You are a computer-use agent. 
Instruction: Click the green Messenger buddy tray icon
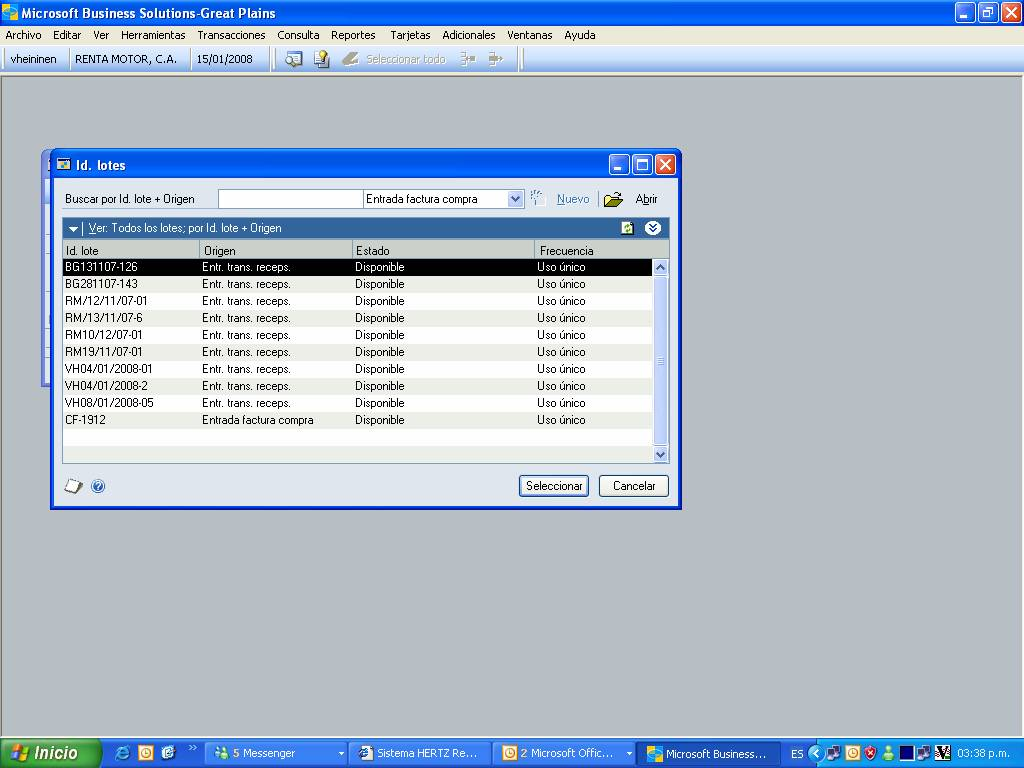click(x=888, y=753)
